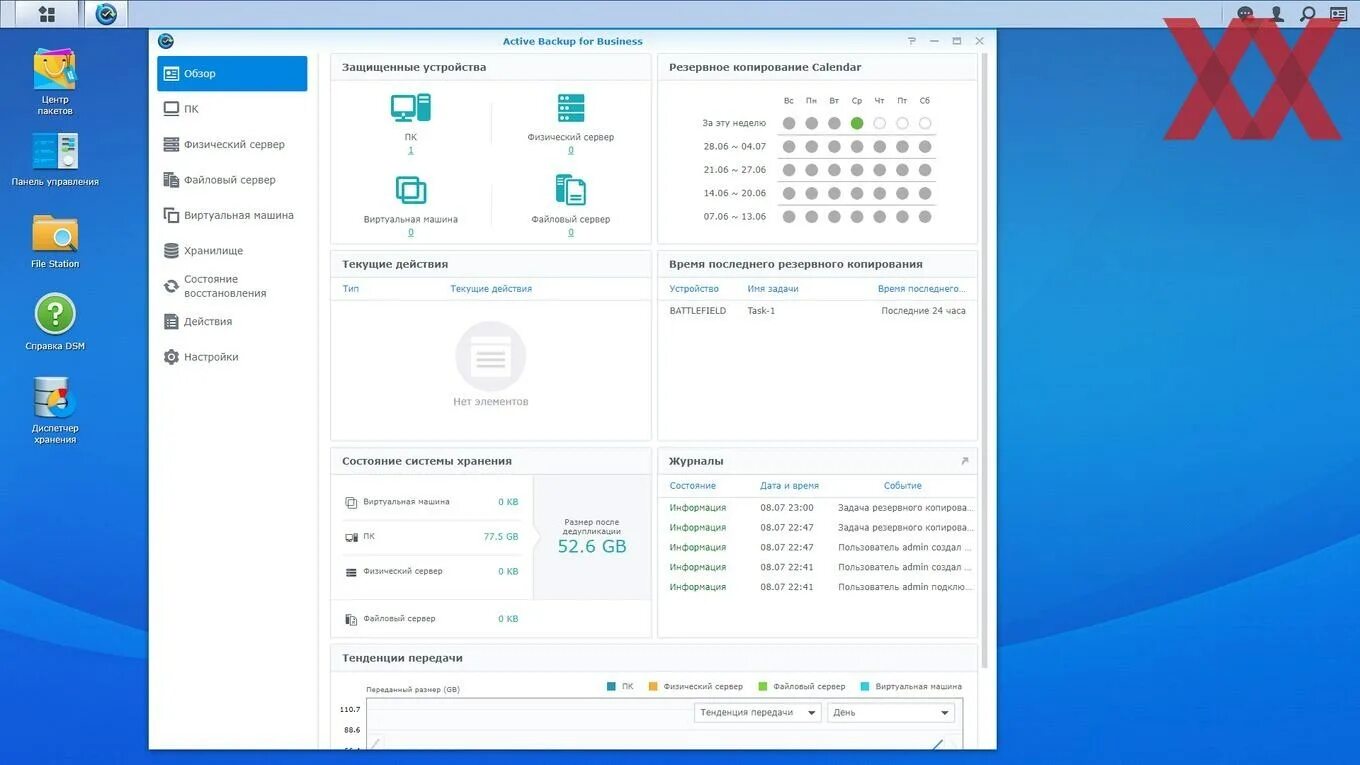Sort by Время последнего column header
1360x765 pixels.
922,289
